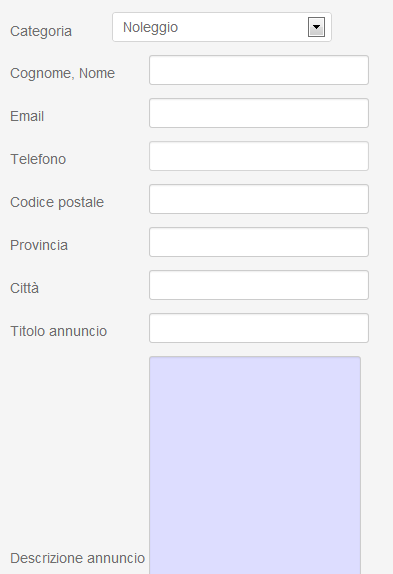This screenshot has height=574, width=393.
Task: Click inside the Descrizione annuncio text area
Action: [255, 465]
